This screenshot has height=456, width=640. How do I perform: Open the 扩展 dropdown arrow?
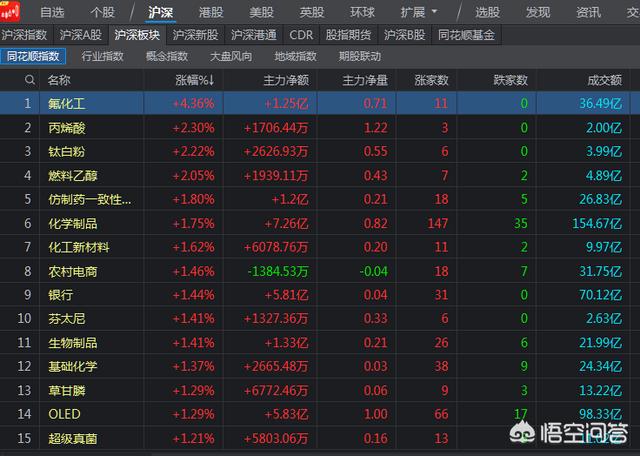click(434, 11)
